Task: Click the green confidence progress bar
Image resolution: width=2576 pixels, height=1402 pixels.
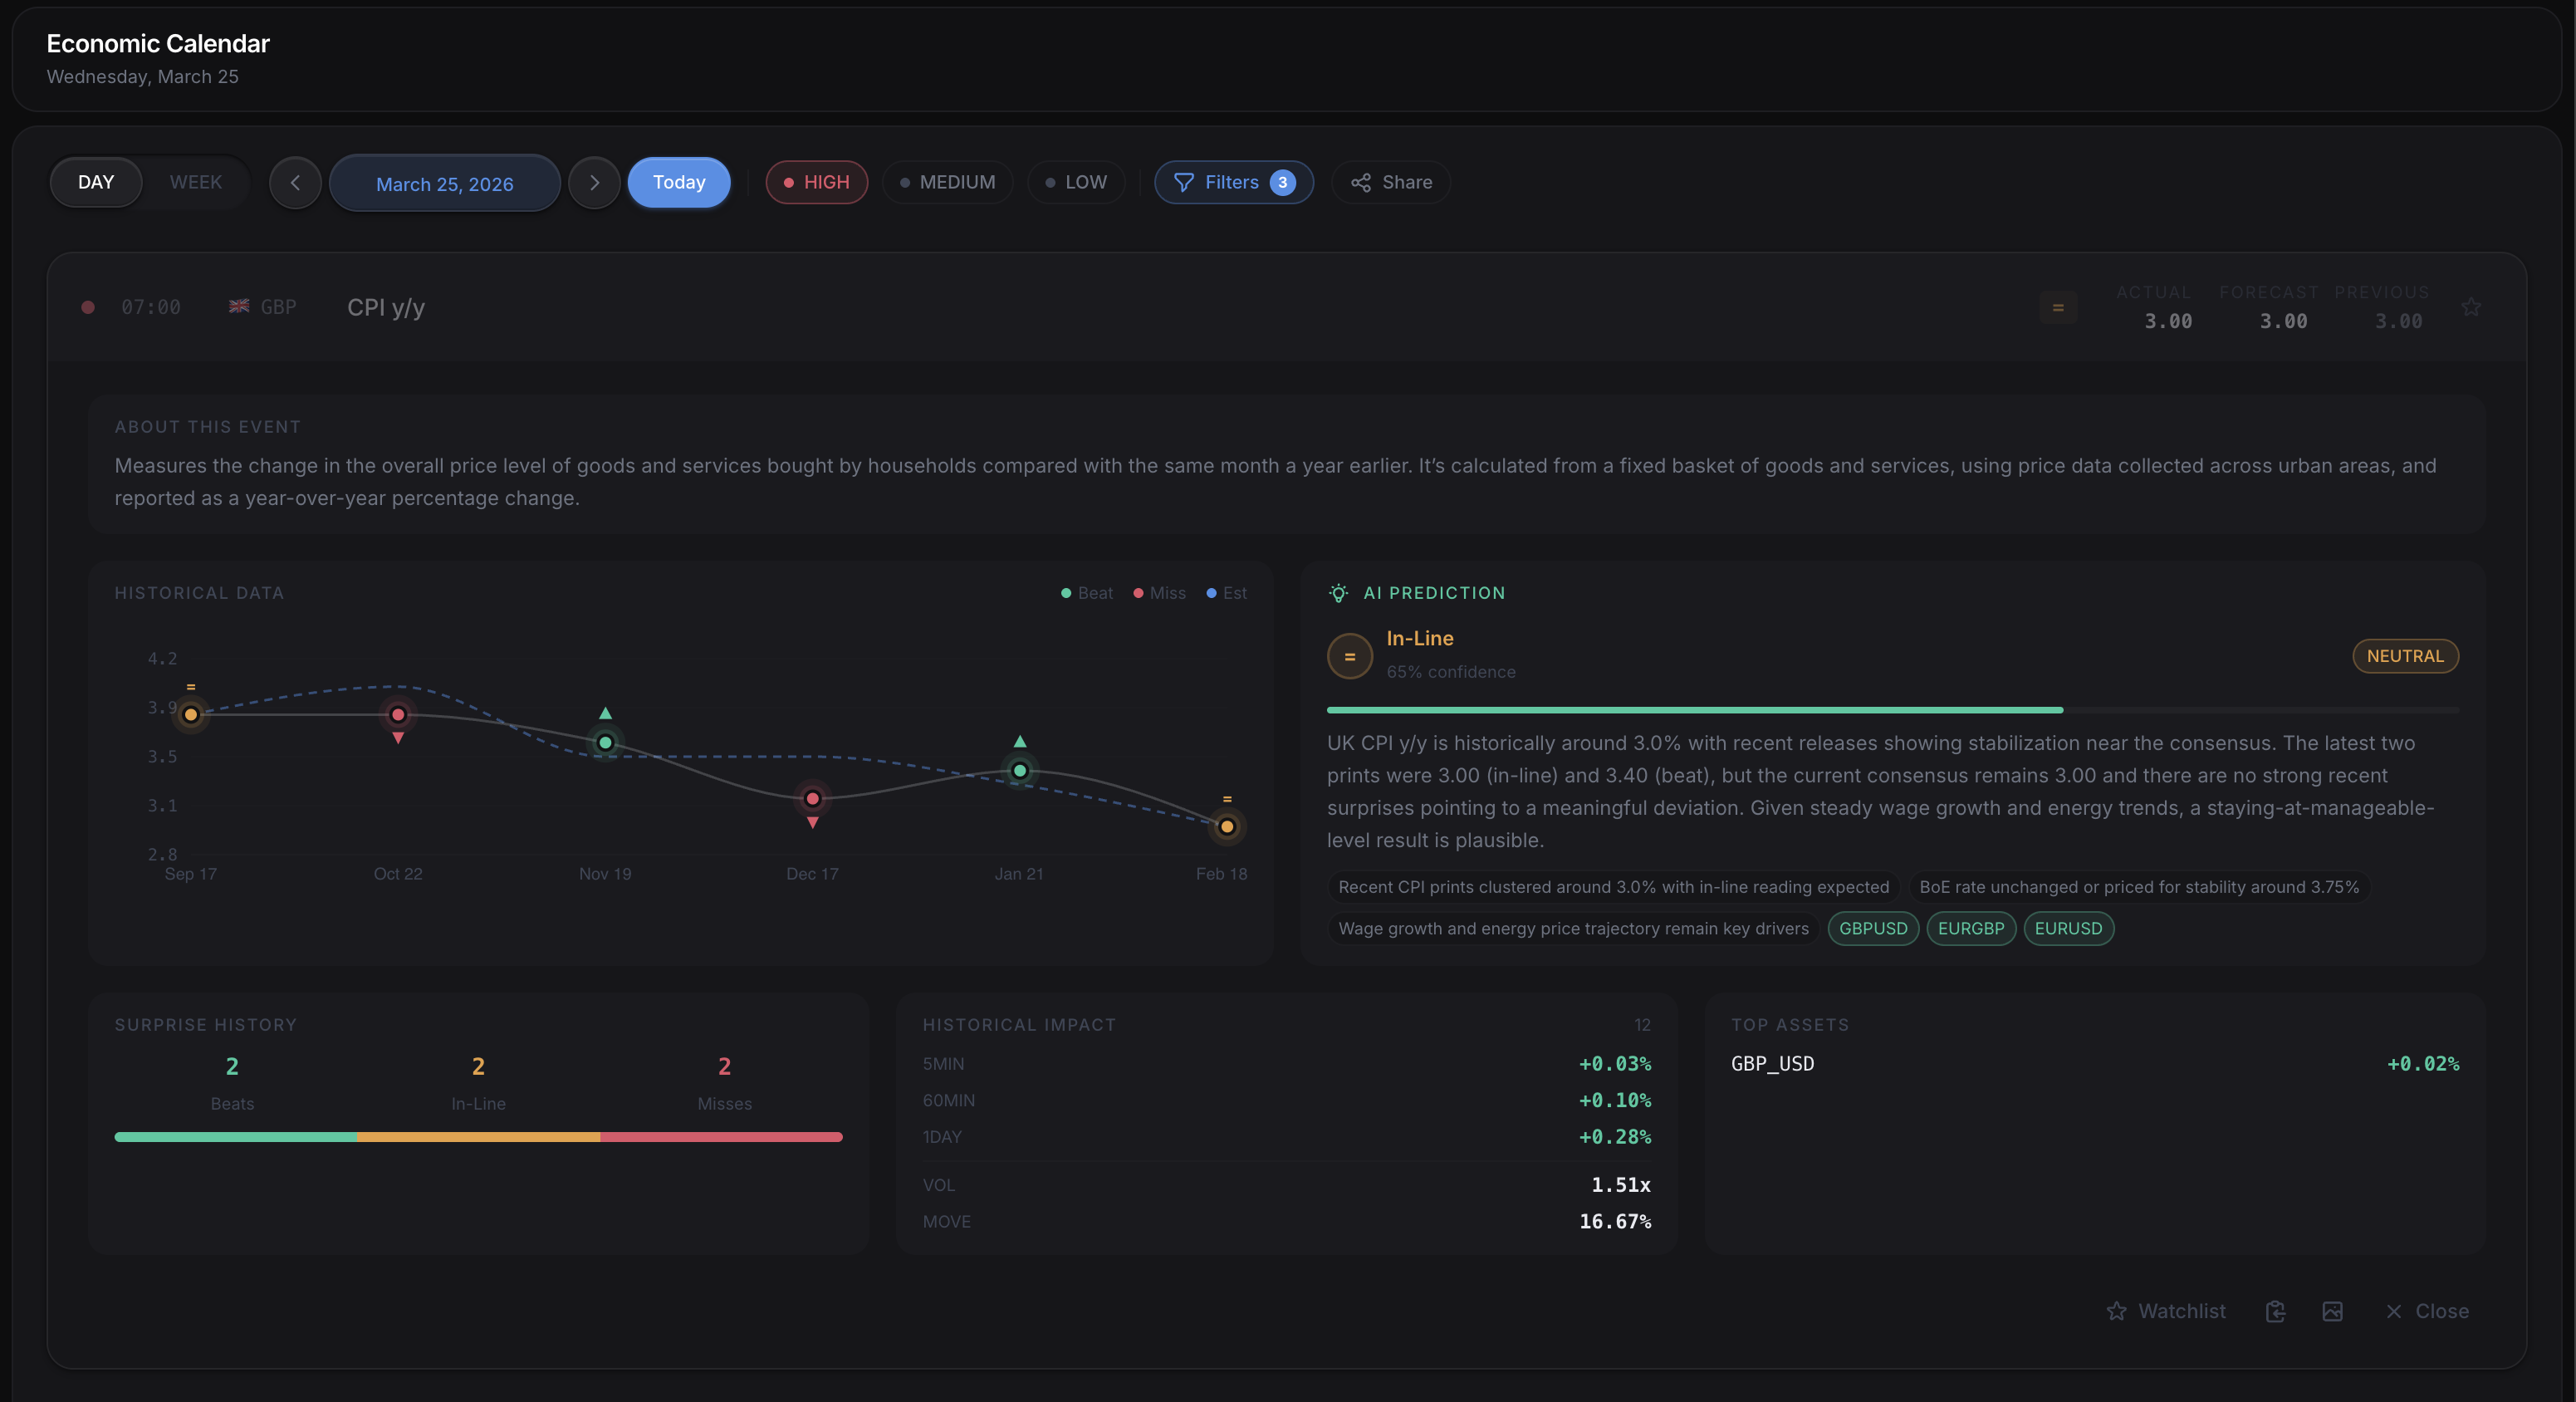Action: tap(1694, 709)
